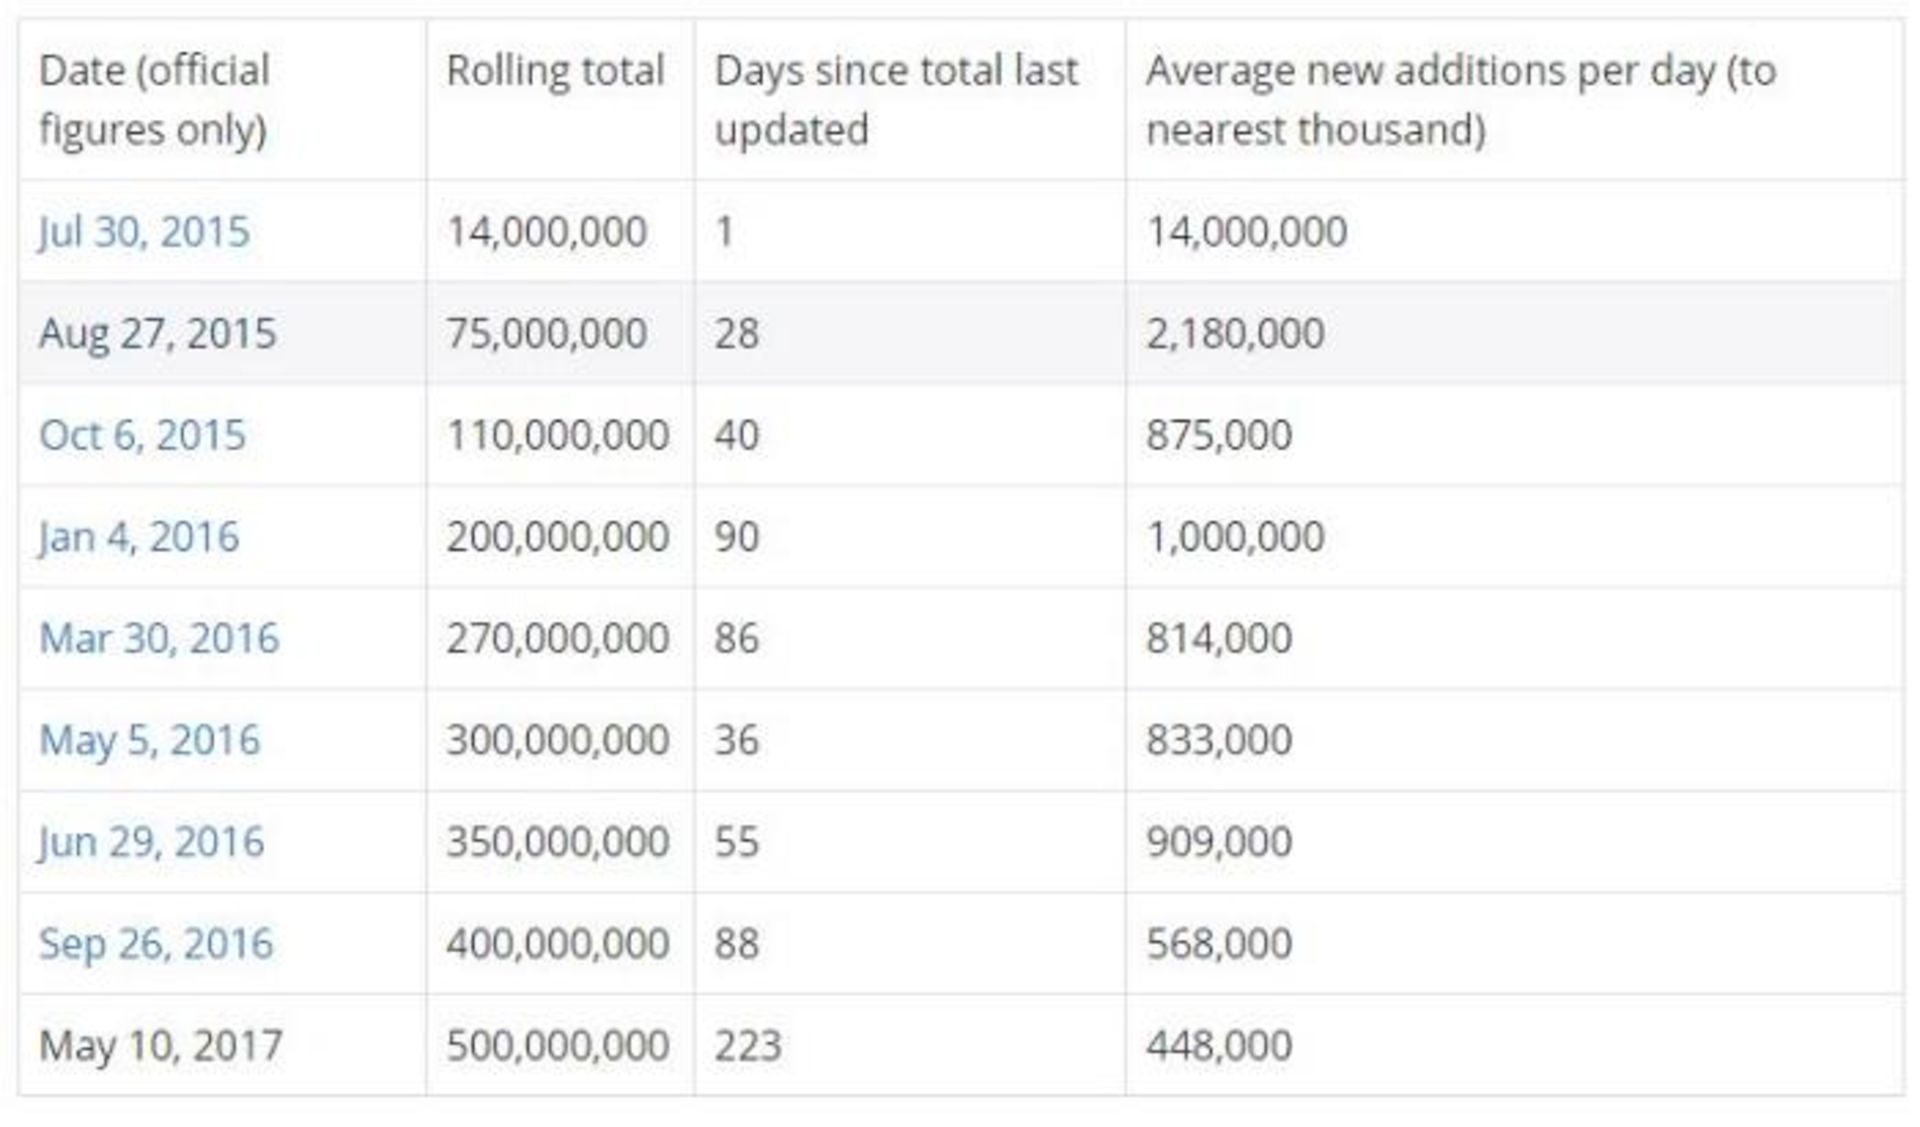The image size is (1920, 1127).
Task: Visit the Jun 29, 2016 link
Action: click(151, 842)
